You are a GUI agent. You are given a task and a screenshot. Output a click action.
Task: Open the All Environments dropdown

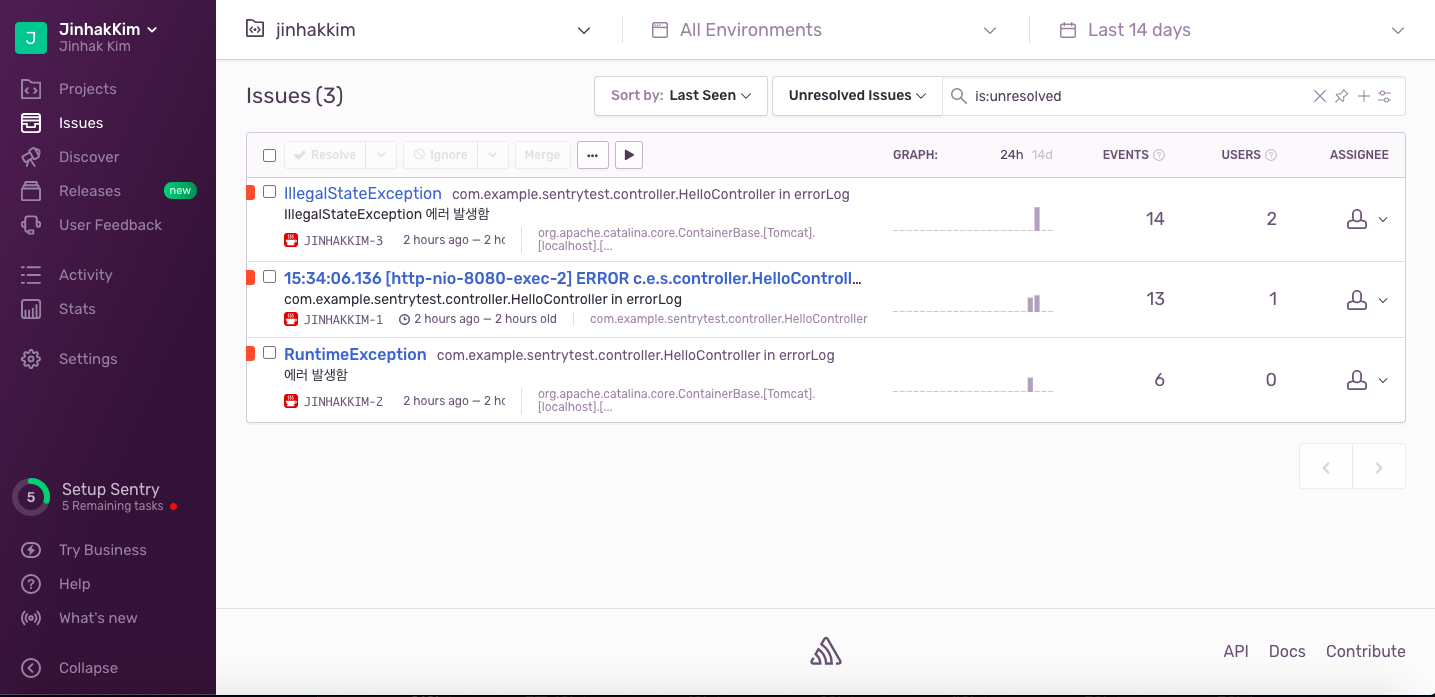coord(825,30)
